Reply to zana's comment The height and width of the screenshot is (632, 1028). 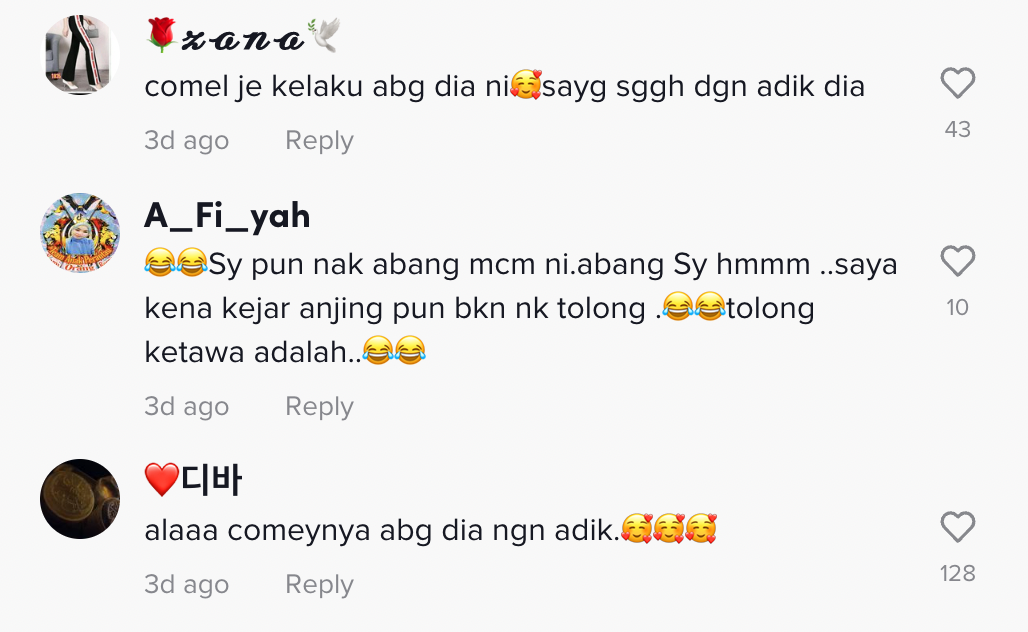pos(319,140)
